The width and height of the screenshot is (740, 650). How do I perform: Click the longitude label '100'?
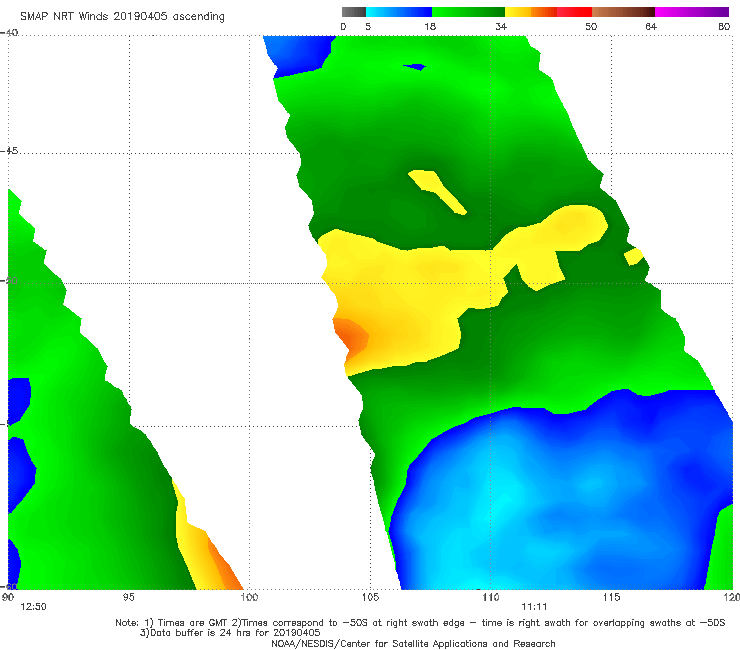[x=249, y=597]
